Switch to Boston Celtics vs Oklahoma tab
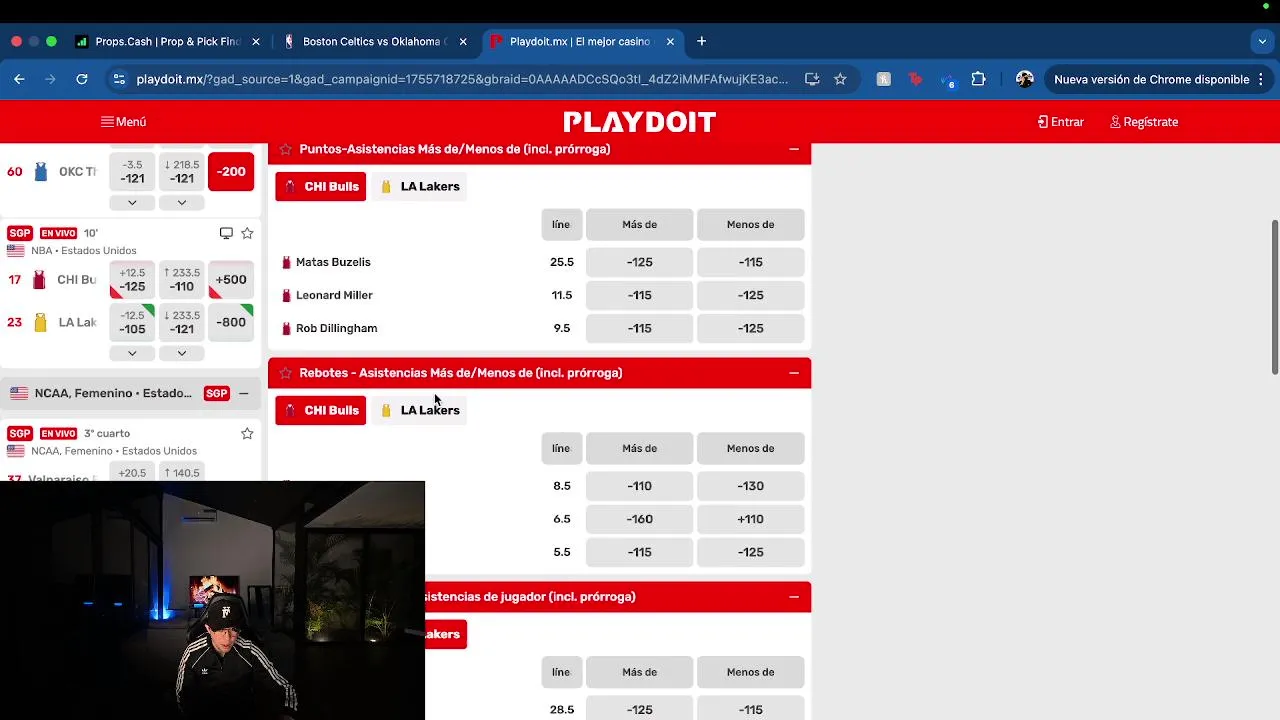Image resolution: width=1280 pixels, height=720 pixels. click(x=375, y=41)
